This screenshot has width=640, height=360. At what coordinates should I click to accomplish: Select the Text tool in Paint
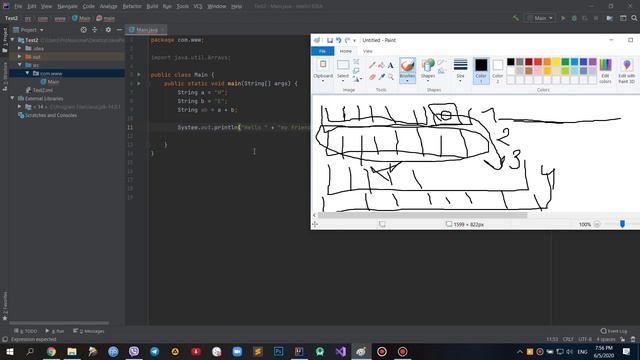click(x=391, y=65)
